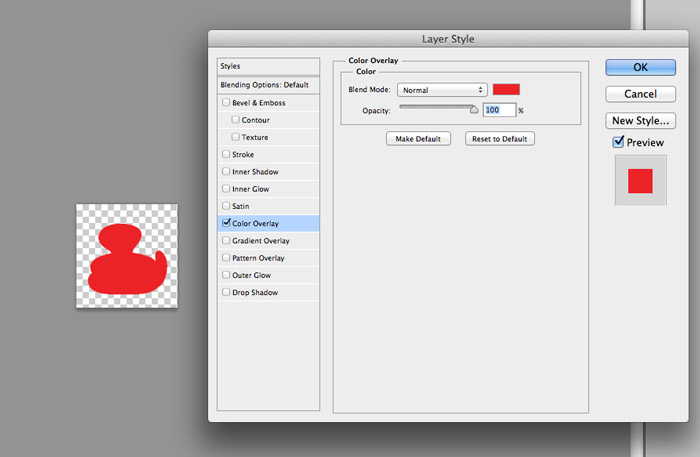Confirm with the OK button
This screenshot has width=700, height=457.
click(x=640, y=67)
